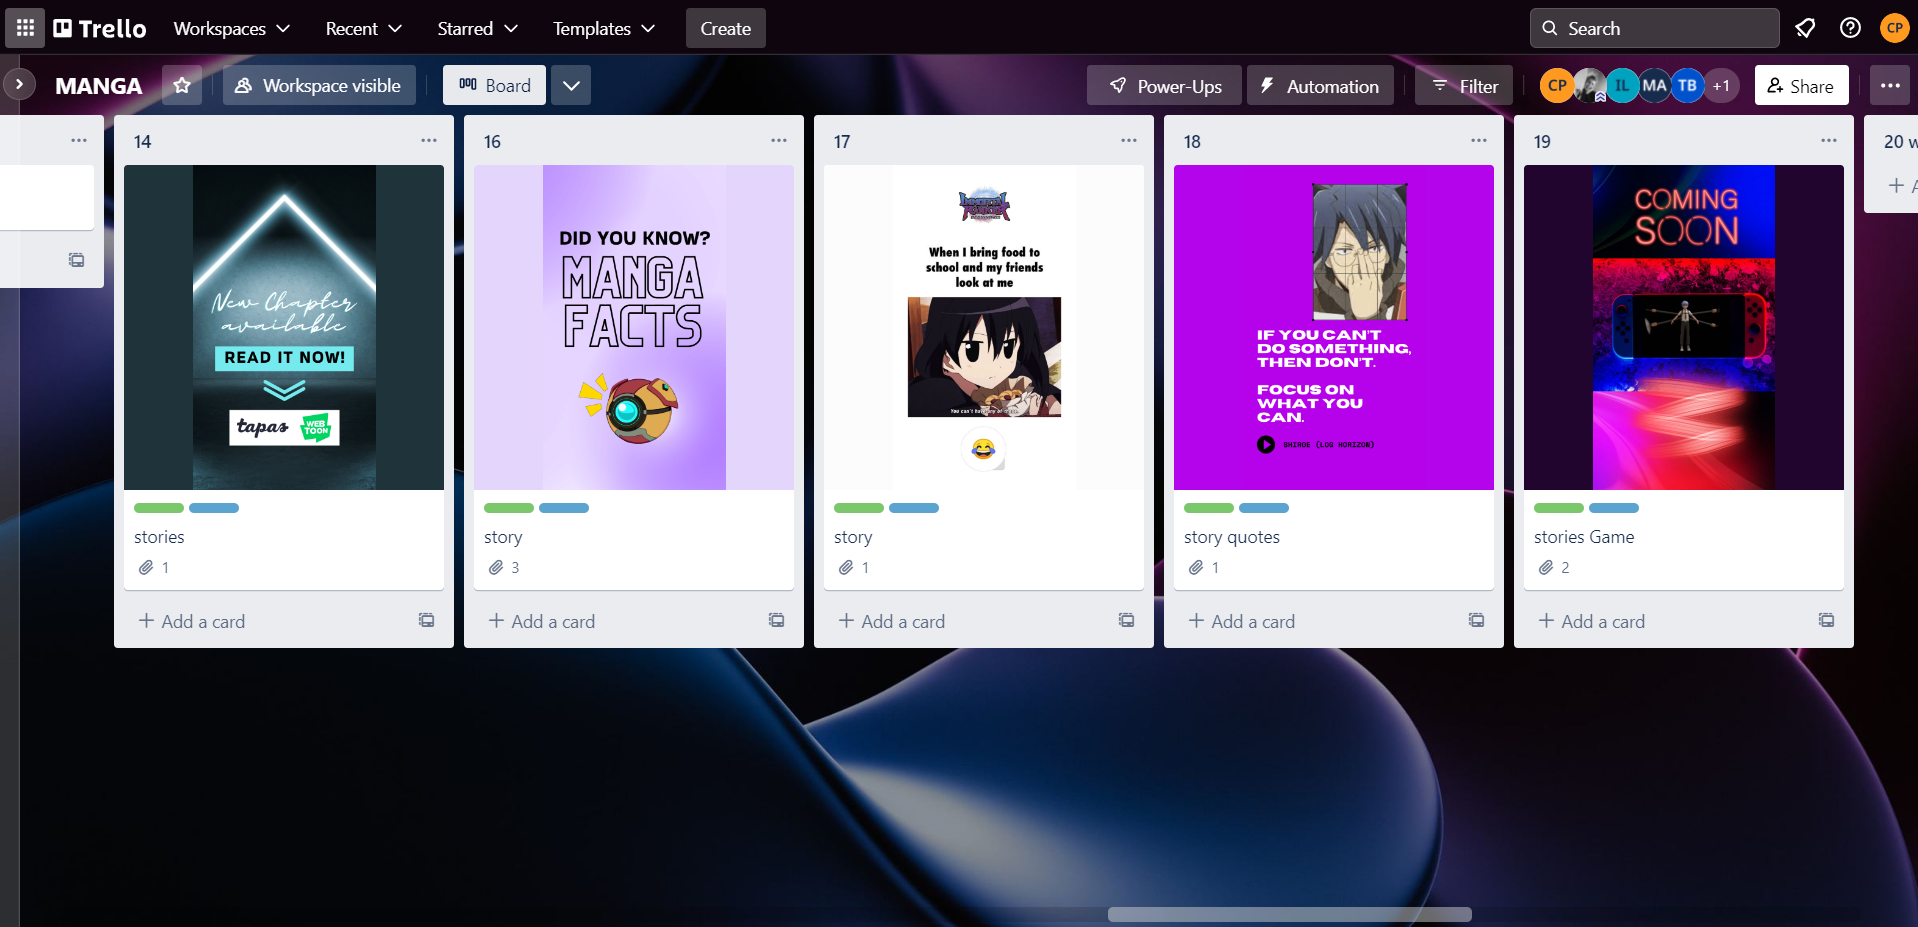Click board member MA avatar

click(1655, 86)
